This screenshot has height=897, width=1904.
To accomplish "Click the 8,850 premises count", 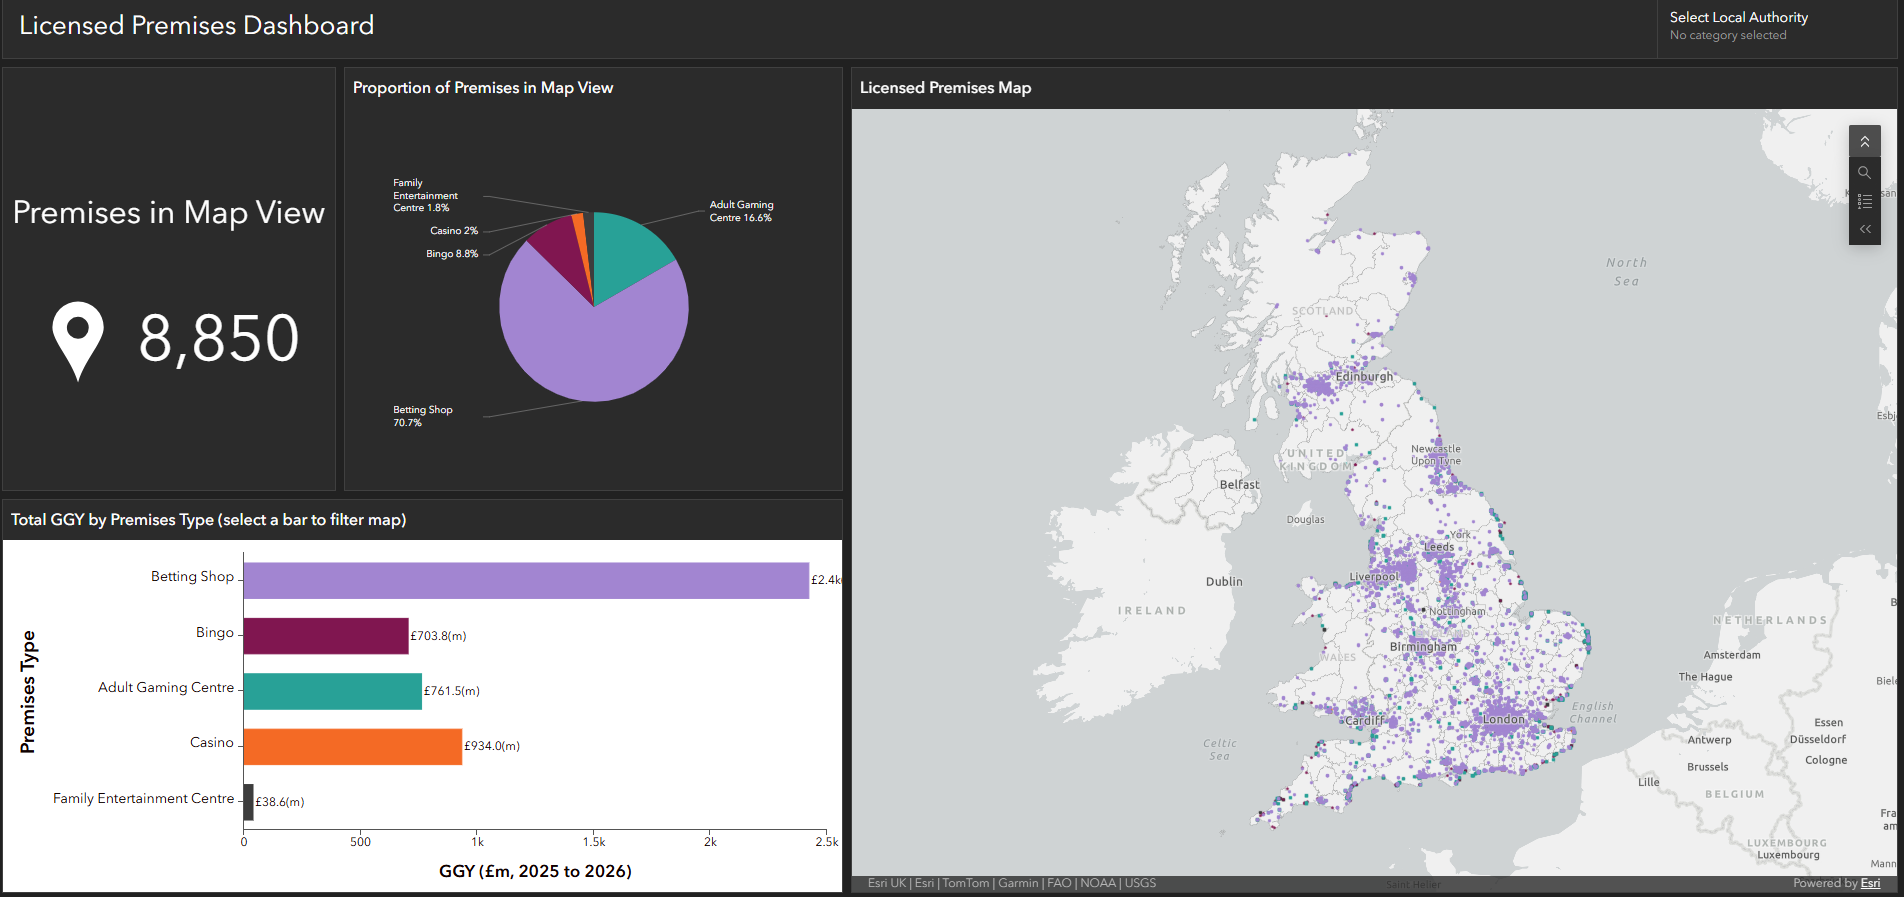I will click(x=219, y=338).
